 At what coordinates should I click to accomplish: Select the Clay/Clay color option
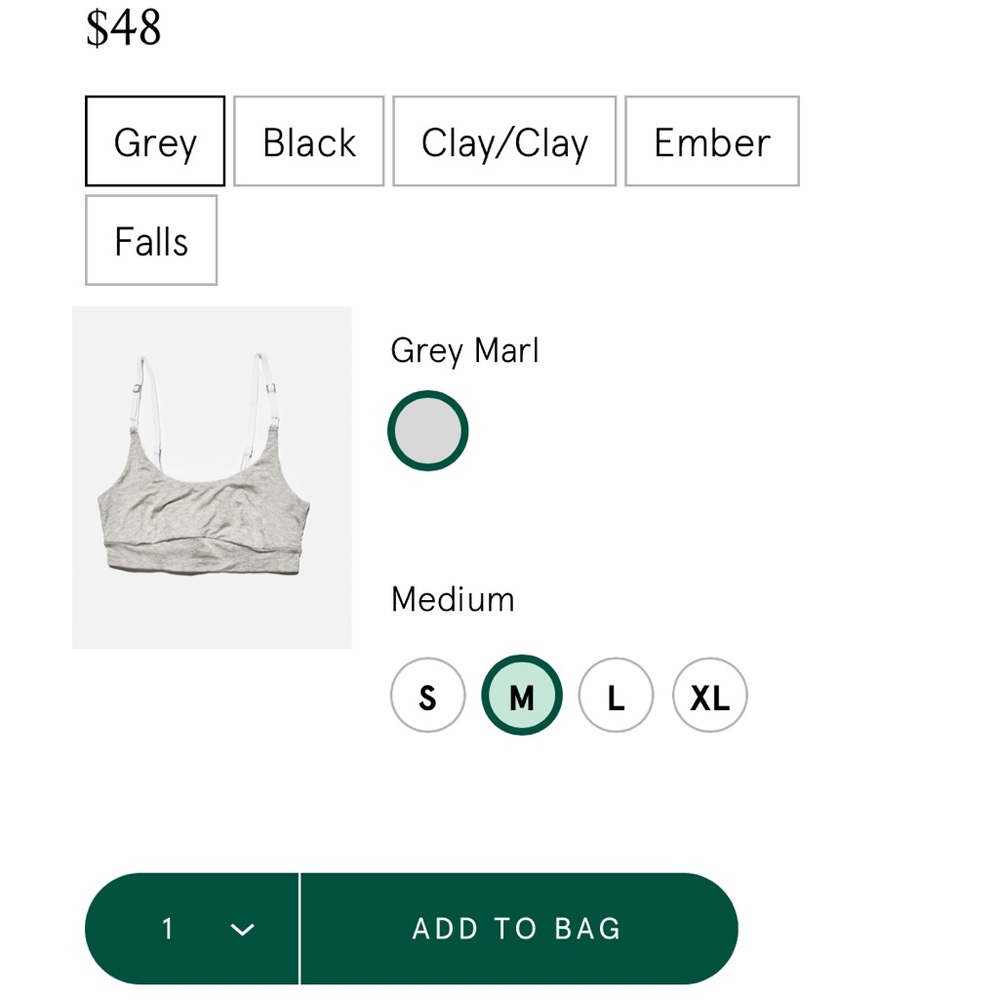click(x=504, y=141)
